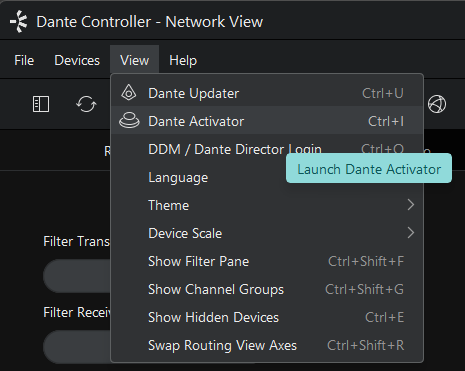Click the Dante Controller logo icon
Viewport: 465px width, 371px height.
click(19, 22)
